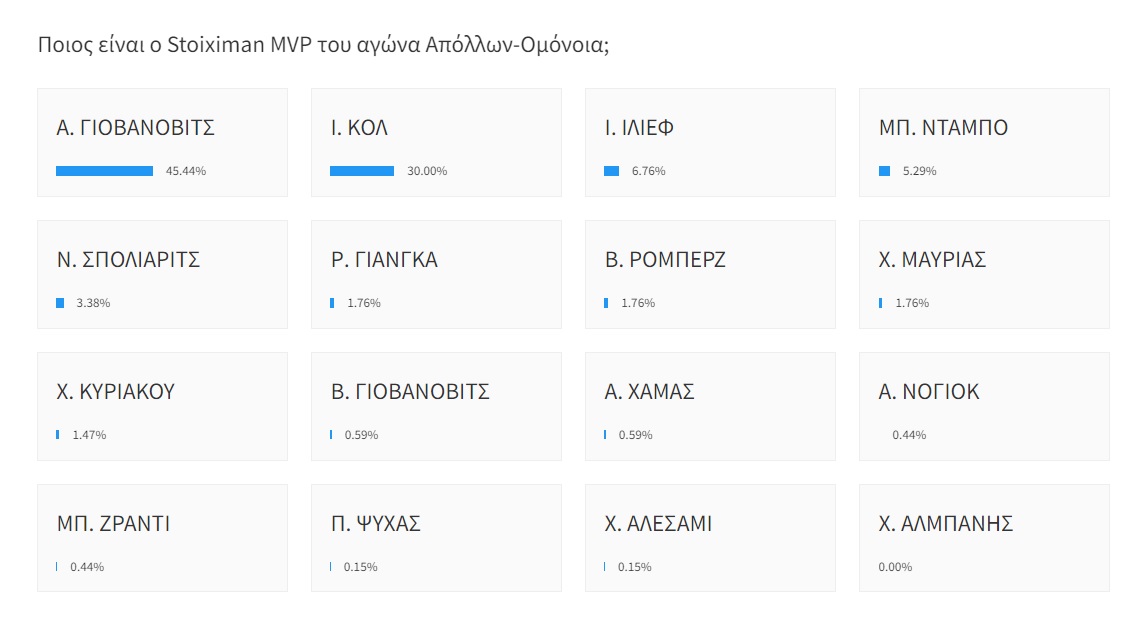Vote for Α. ΧΑΜΑΣ
The width and height of the screenshot is (1142, 631).
pyautogui.click(x=710, y=407)
